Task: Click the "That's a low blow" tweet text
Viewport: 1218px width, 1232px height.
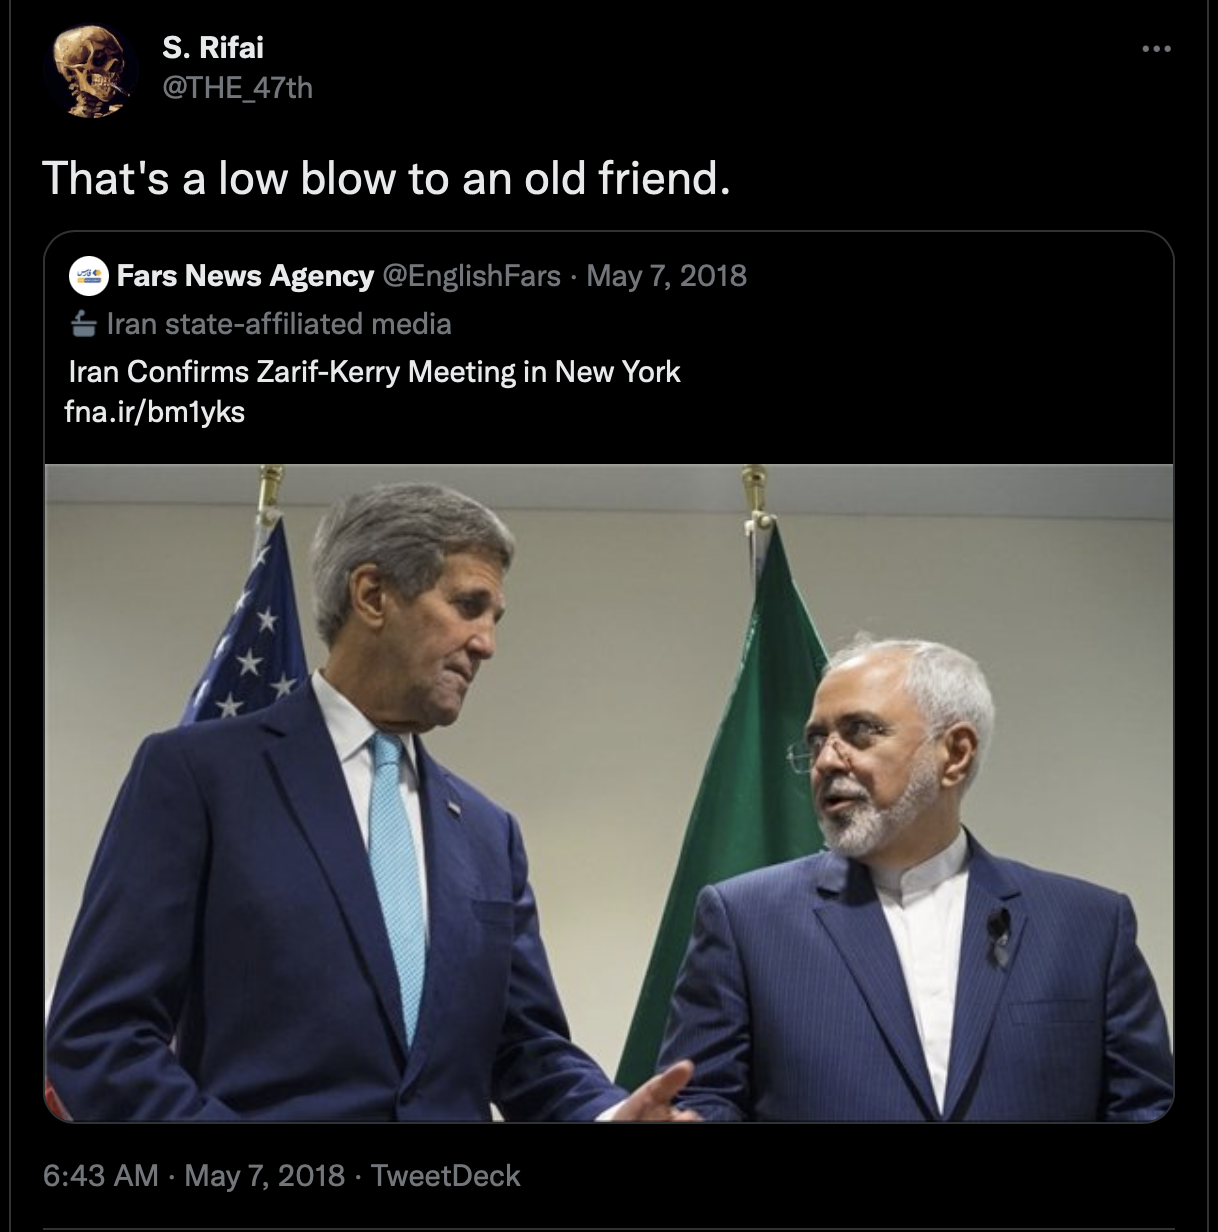Action: tap(386, 179)
